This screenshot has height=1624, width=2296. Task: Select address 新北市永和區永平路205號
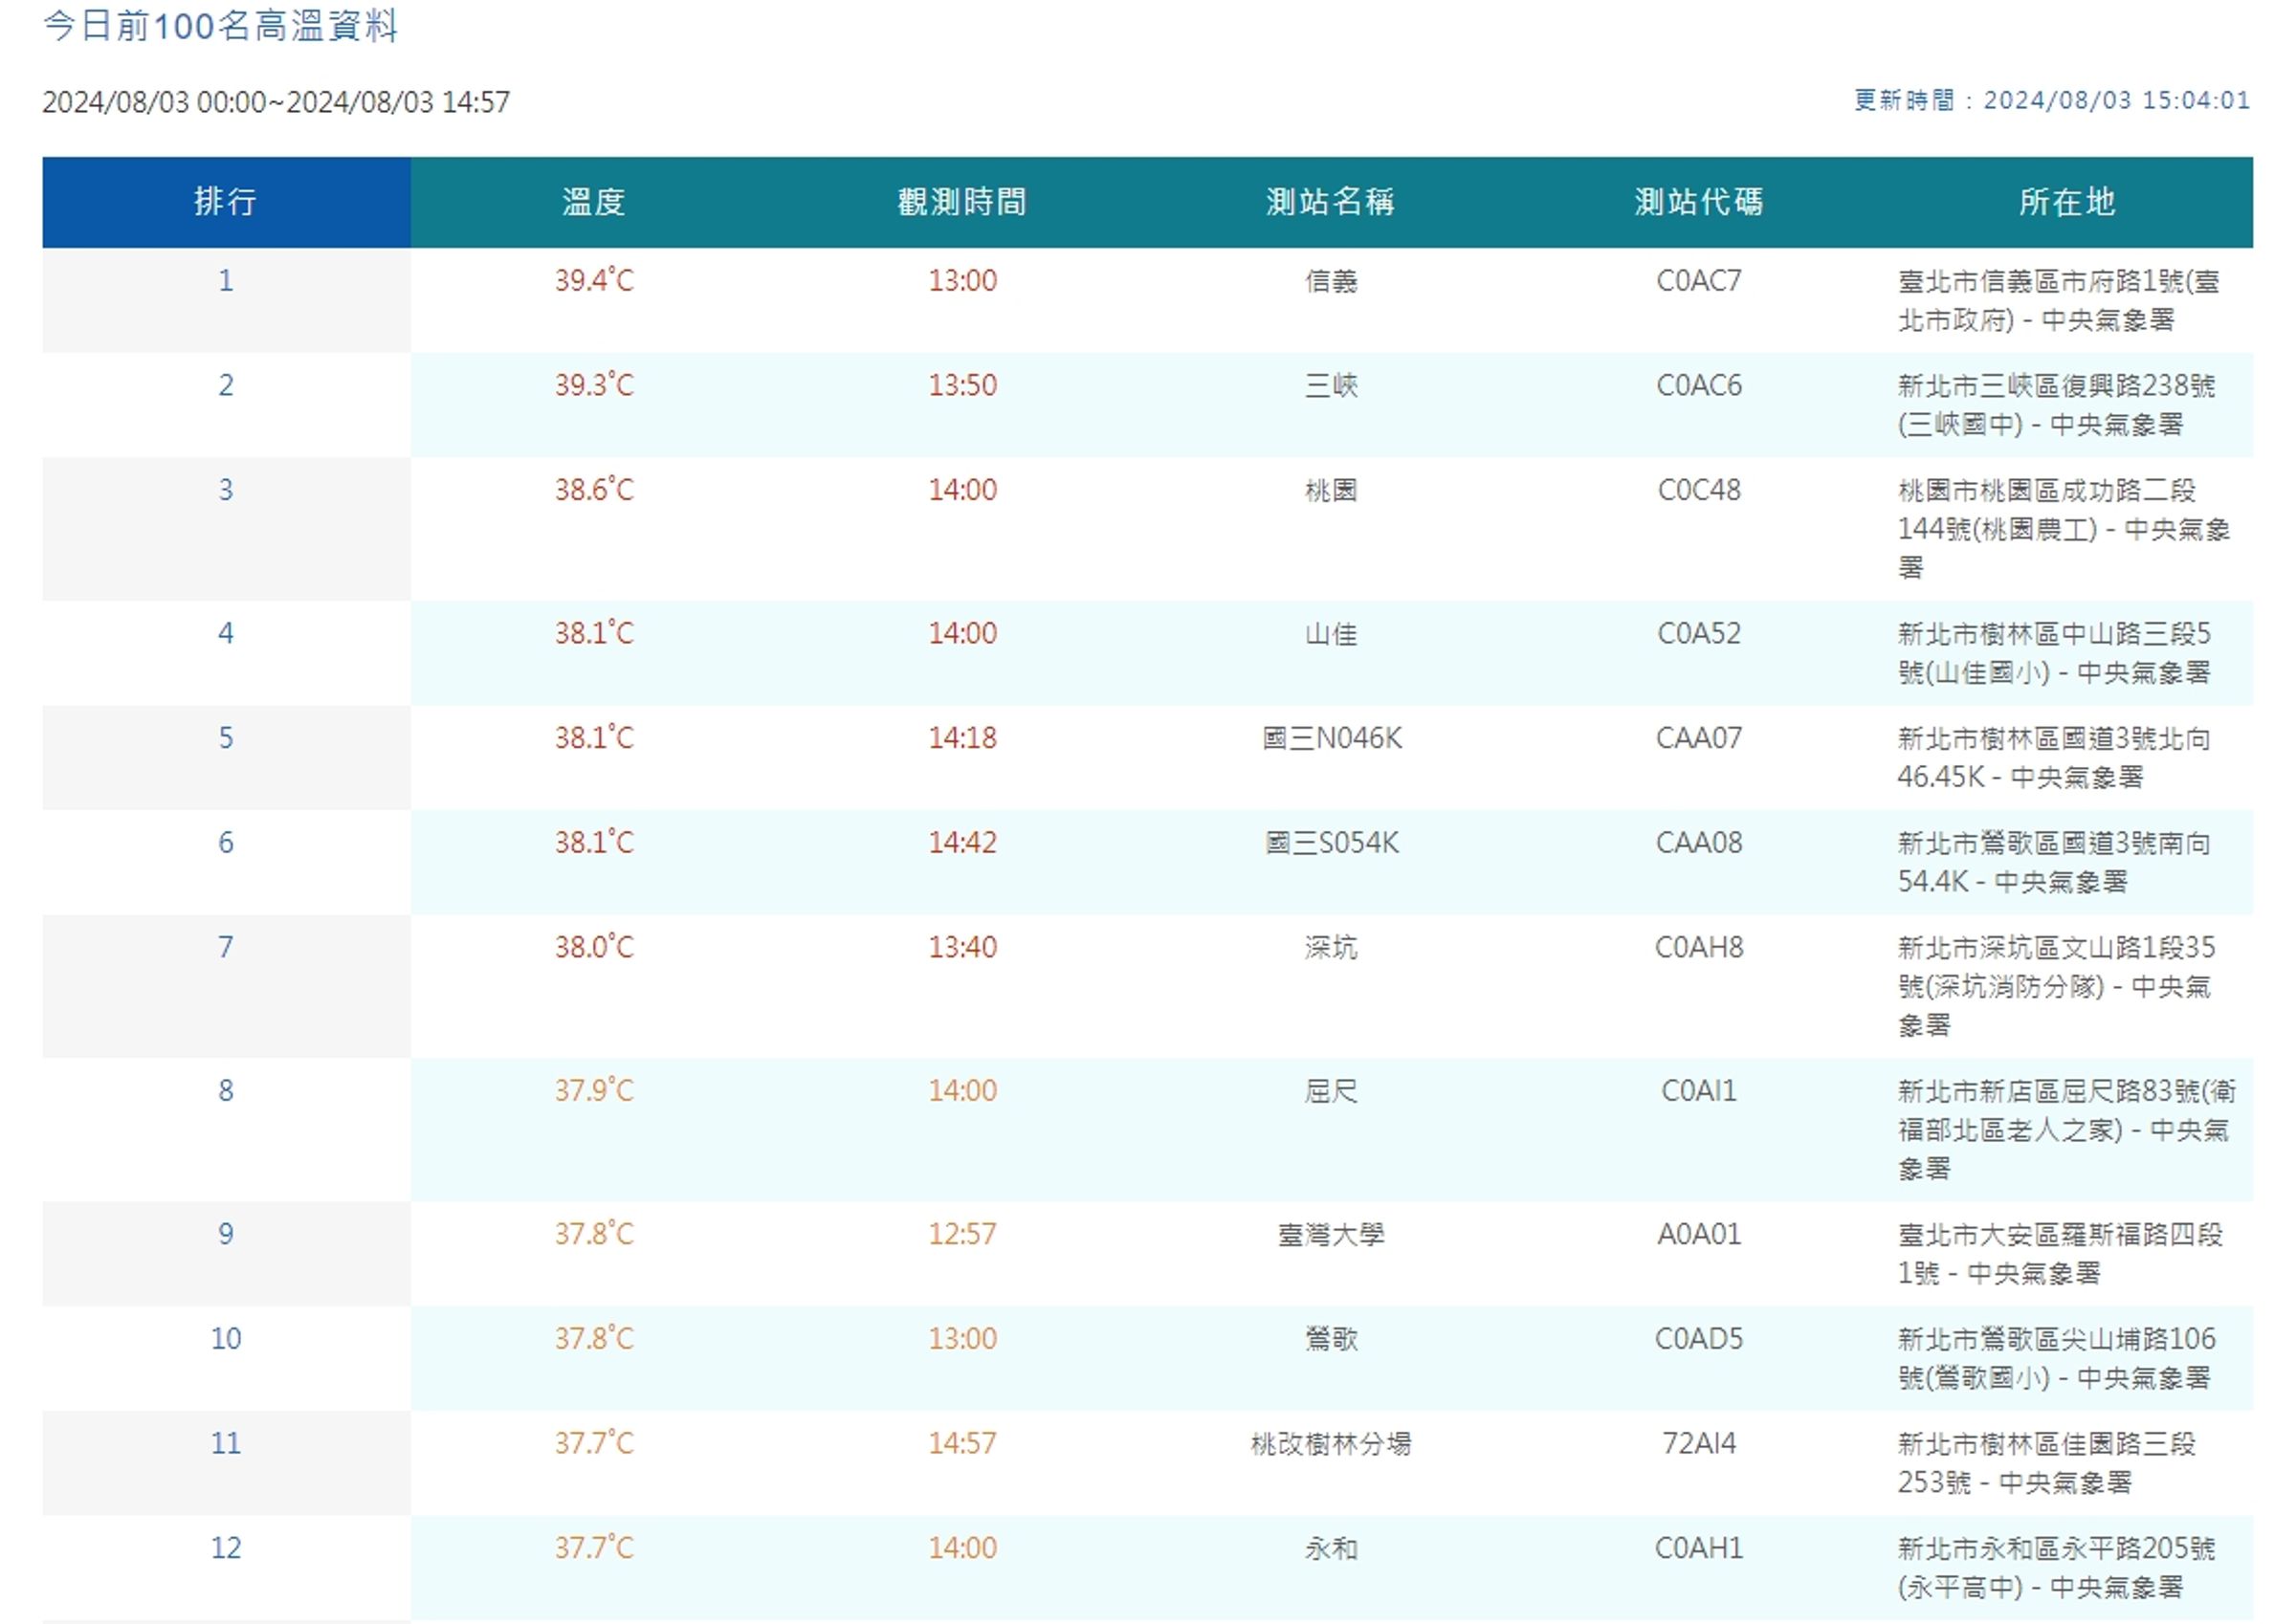tap(2057, 1549)
